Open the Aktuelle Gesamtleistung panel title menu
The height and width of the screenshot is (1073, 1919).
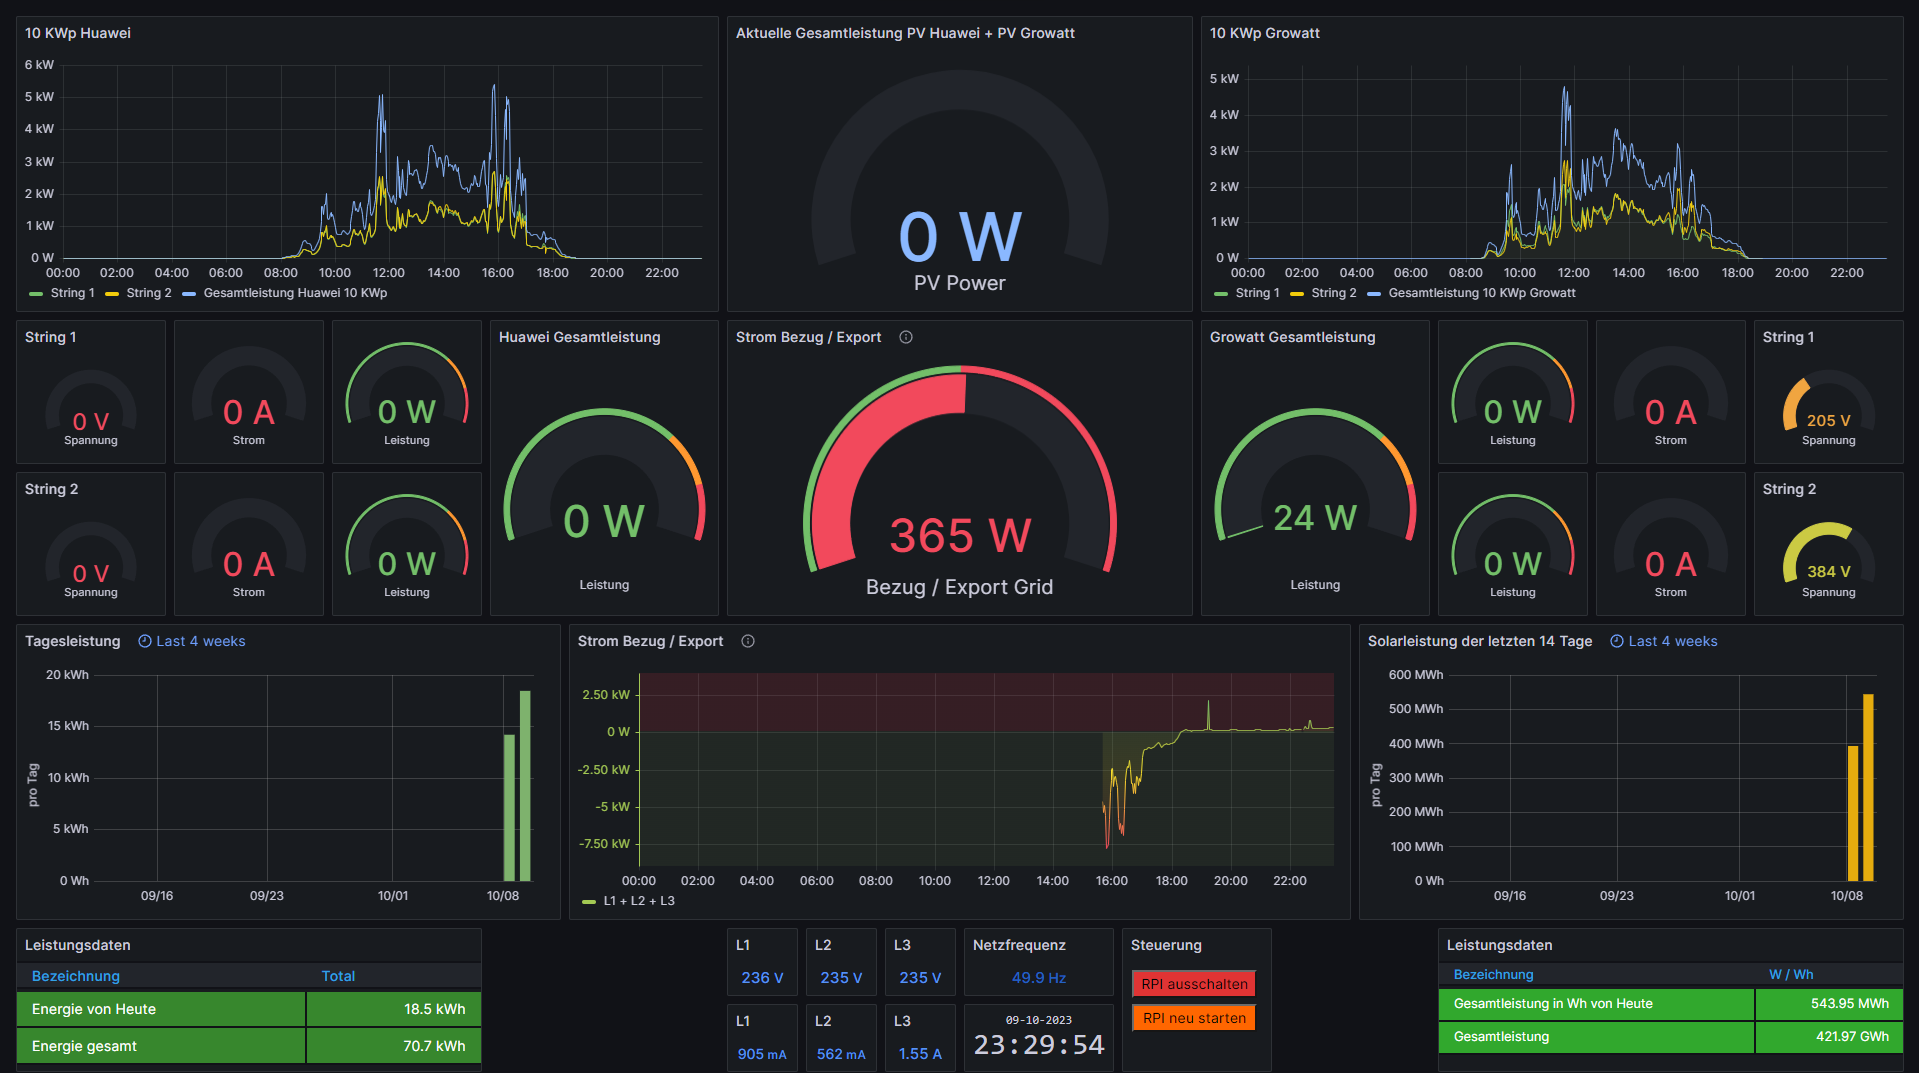tap(905, 33)
